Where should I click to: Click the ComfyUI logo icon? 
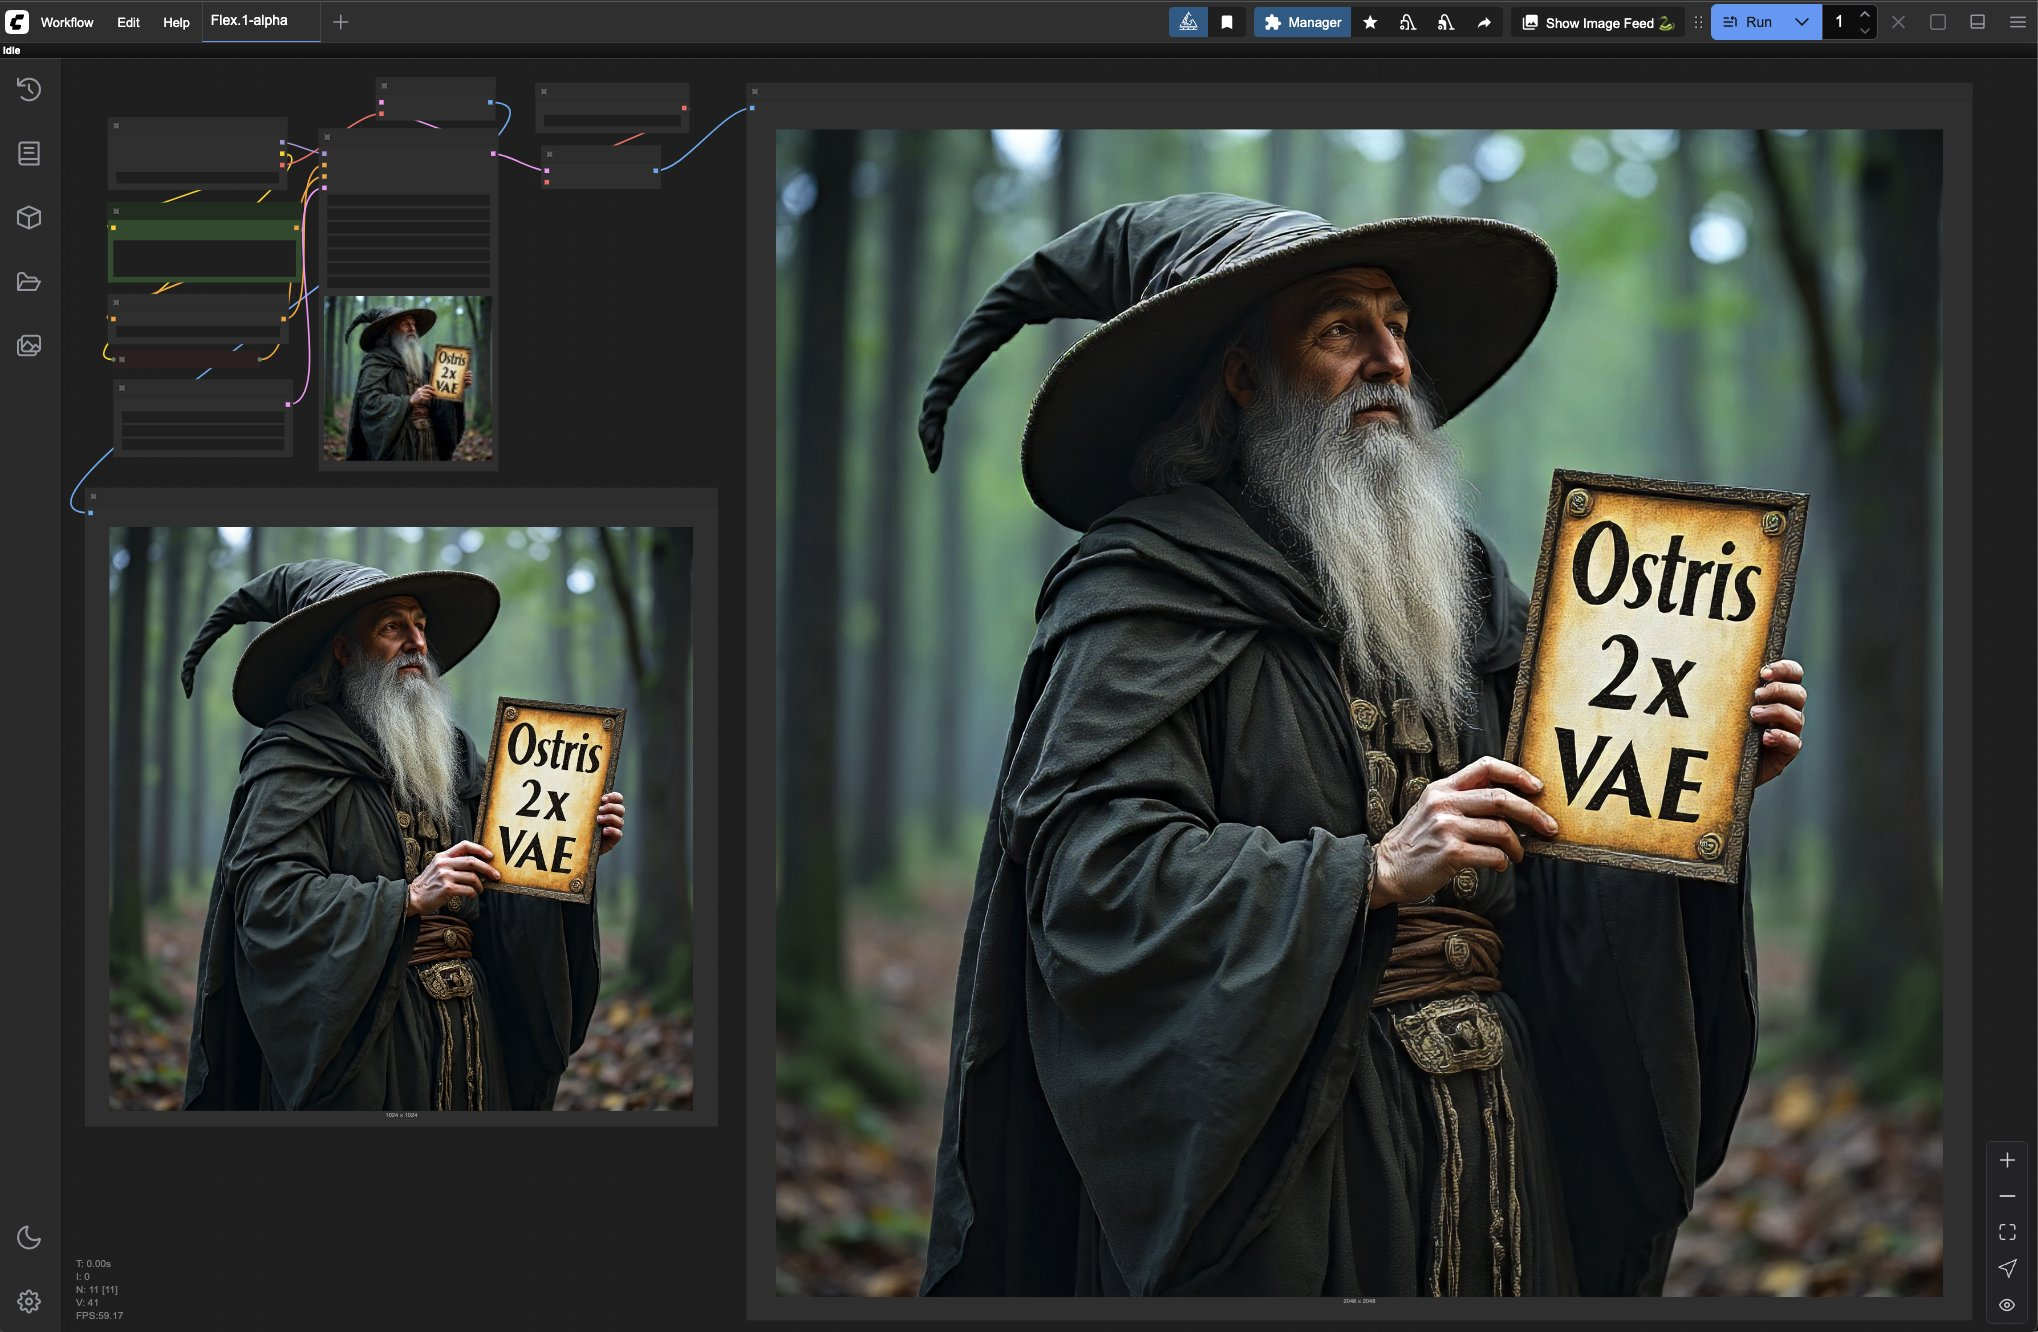click(x=17, y=21)
